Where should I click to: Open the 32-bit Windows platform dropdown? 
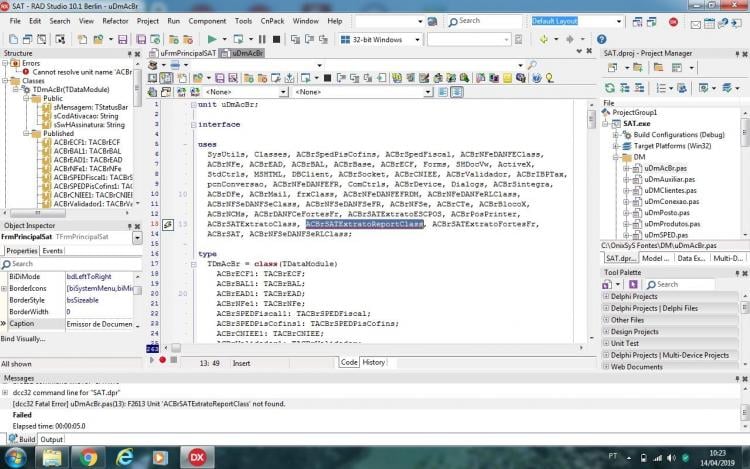coord(417,40)
